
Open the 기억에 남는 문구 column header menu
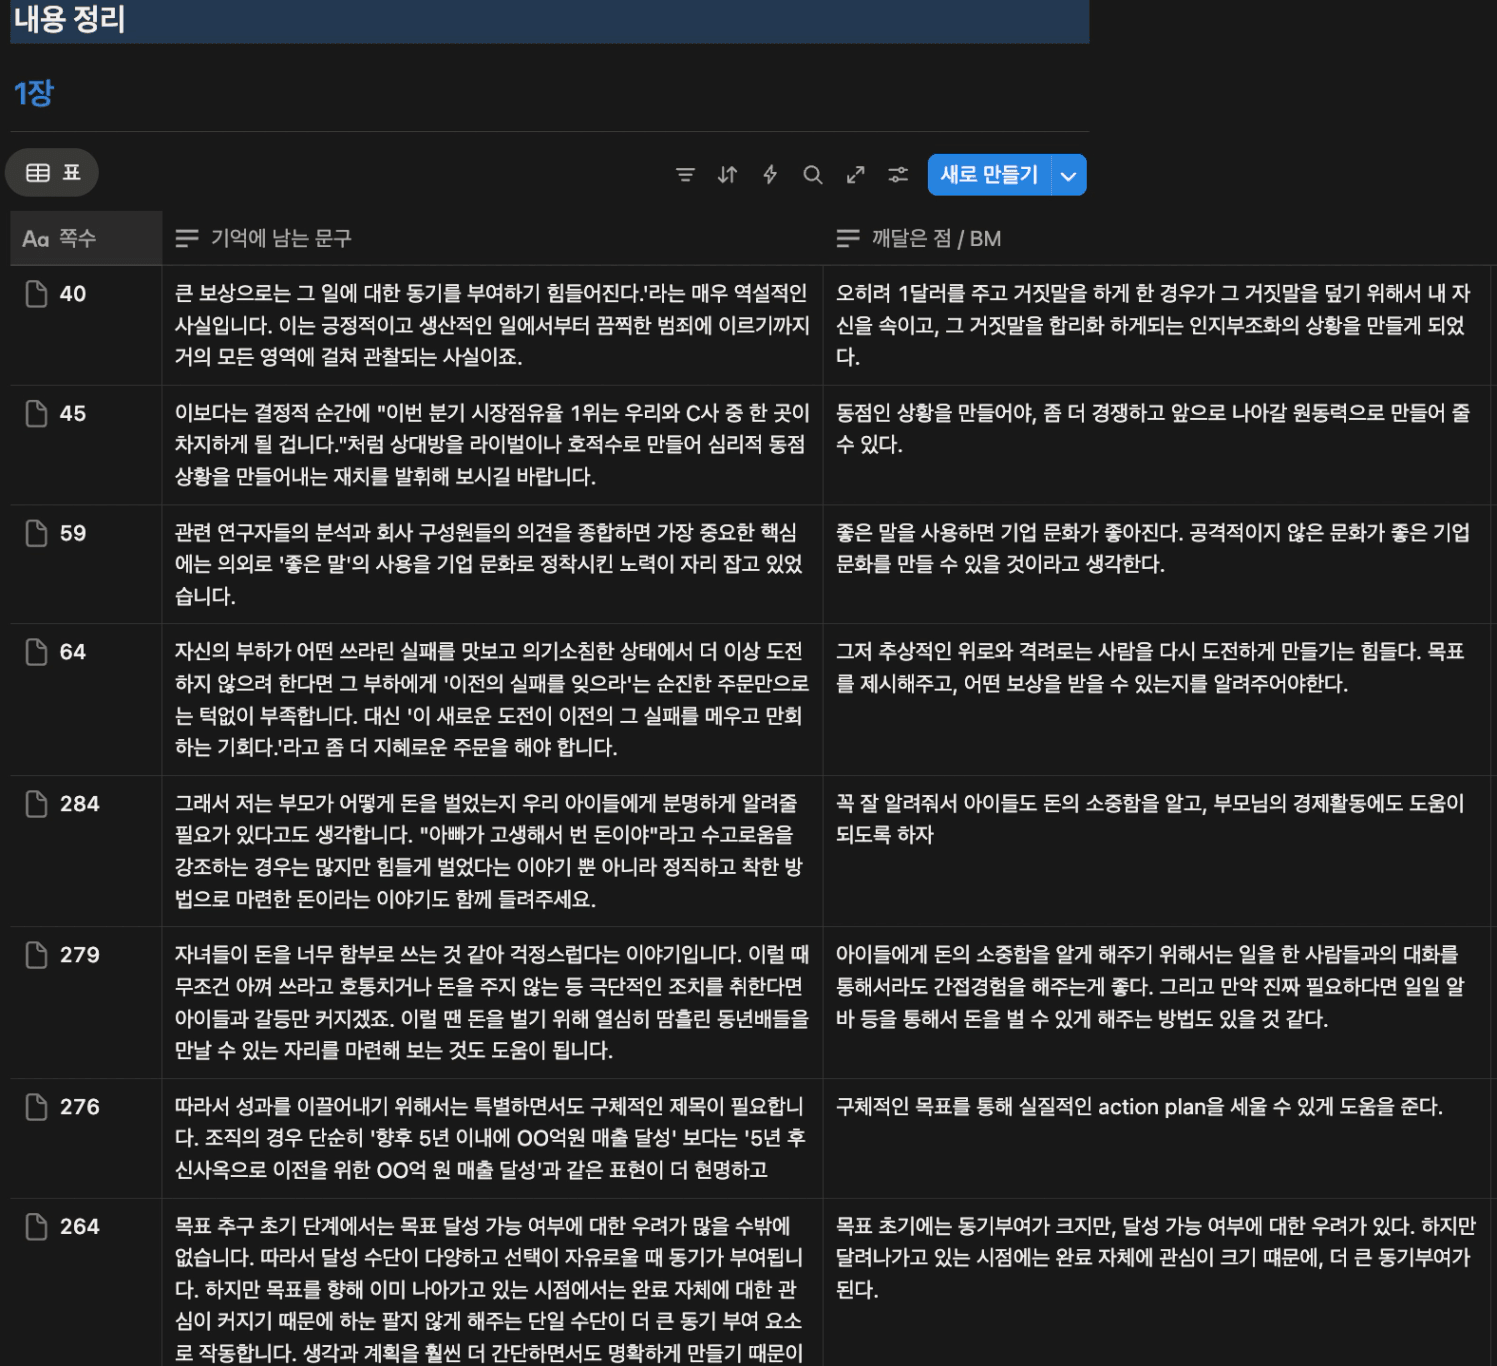click(280, 238)
